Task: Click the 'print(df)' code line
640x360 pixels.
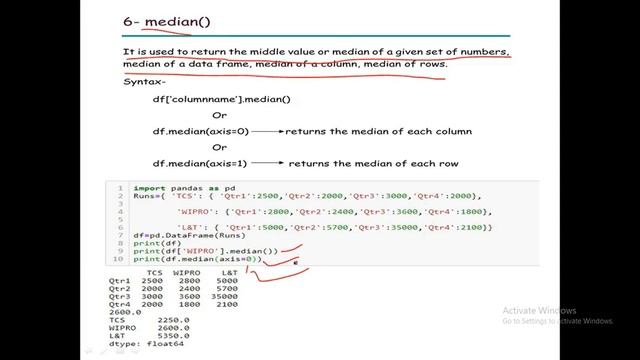Action: tap(157, 243)
